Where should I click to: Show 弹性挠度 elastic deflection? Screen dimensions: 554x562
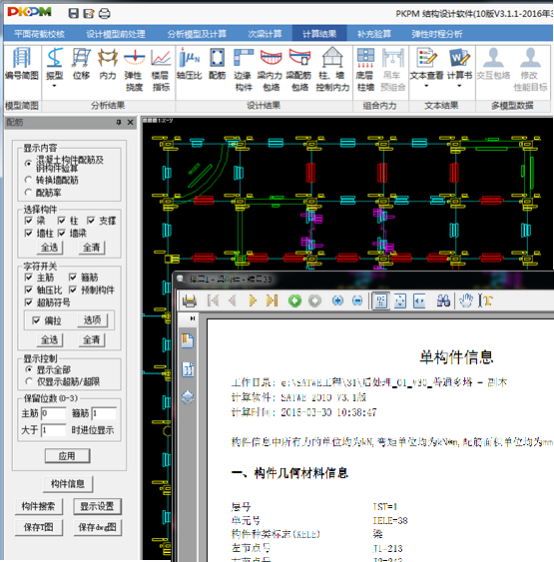[x=134, y=70]
